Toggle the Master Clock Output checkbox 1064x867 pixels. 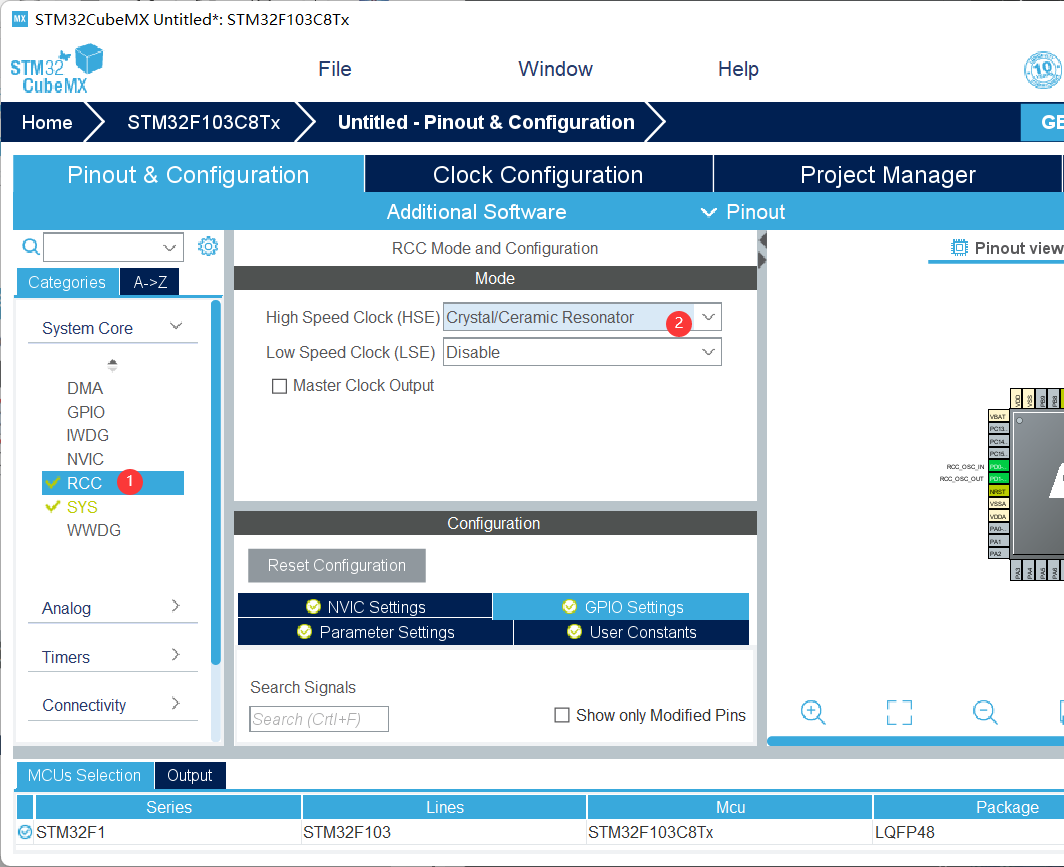[x=279, y=386]
